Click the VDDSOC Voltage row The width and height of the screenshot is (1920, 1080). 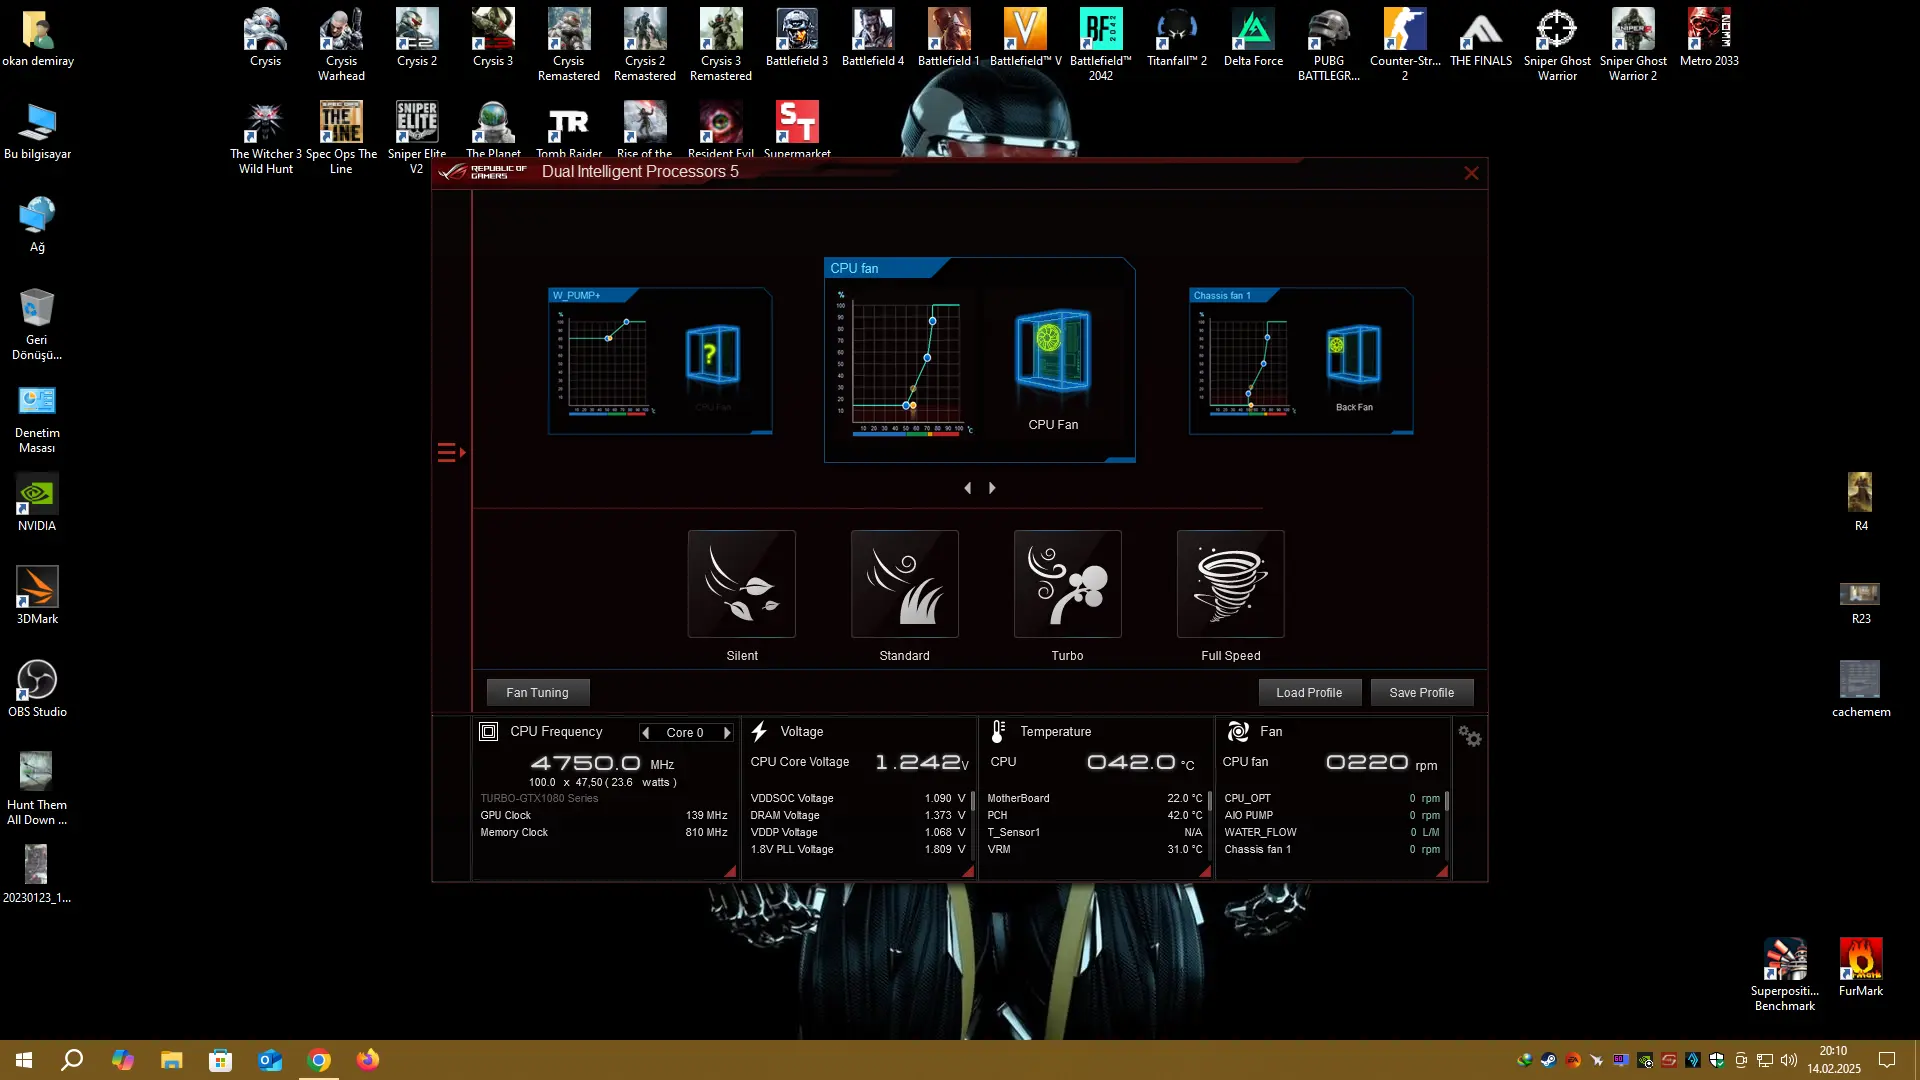click(858, 798)
